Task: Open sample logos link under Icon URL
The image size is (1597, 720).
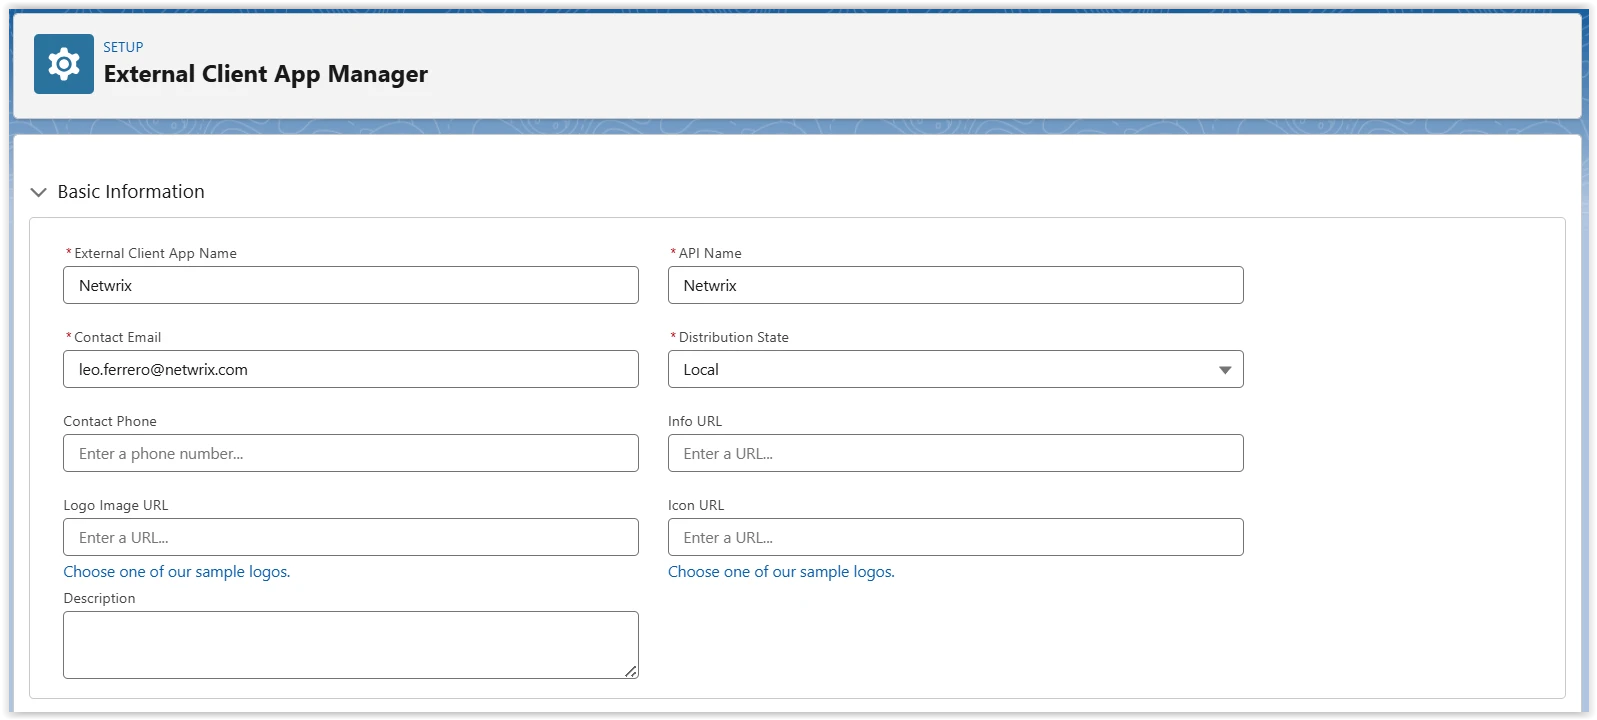Action: [781, 572]
